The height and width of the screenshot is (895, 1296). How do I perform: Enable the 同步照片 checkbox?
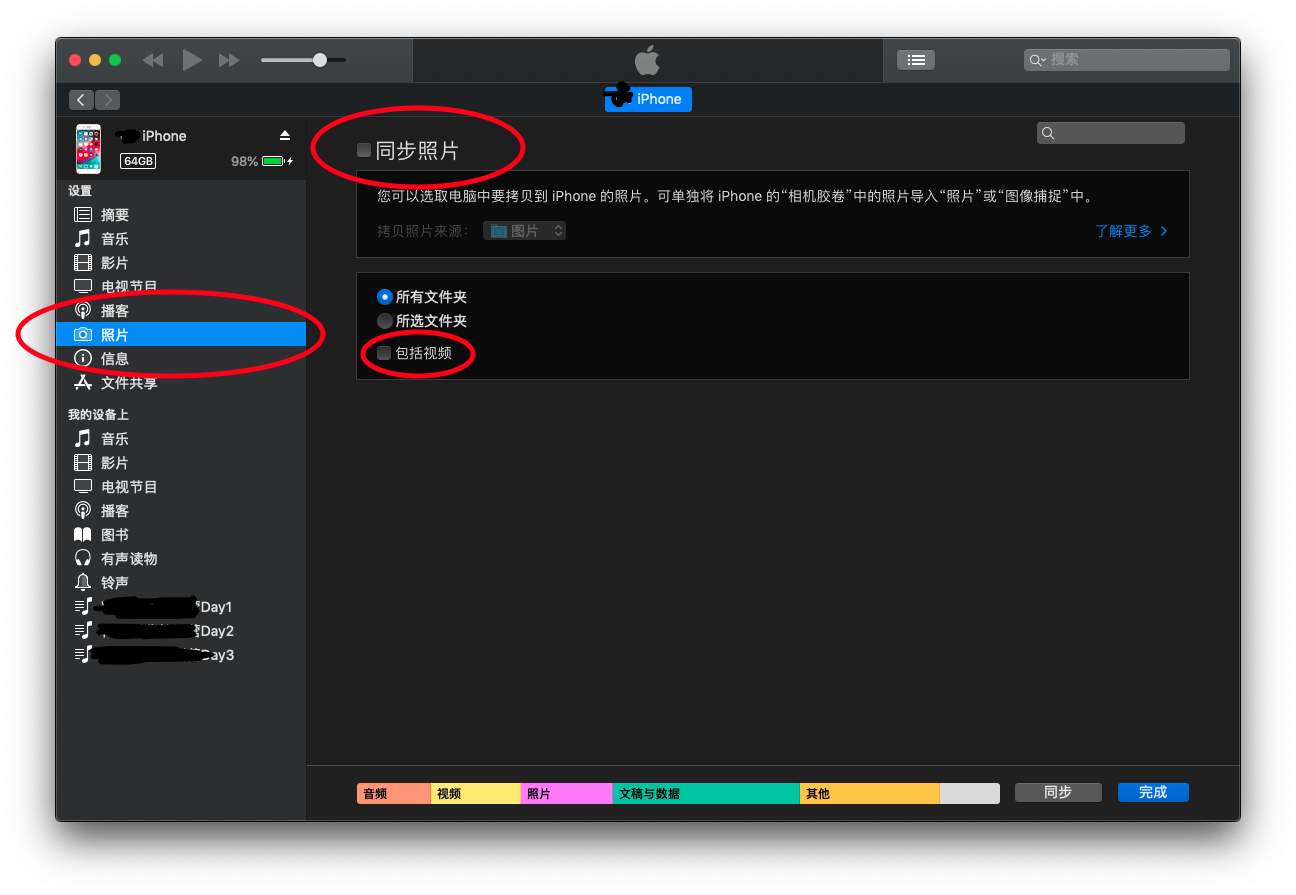pos(364,150)
